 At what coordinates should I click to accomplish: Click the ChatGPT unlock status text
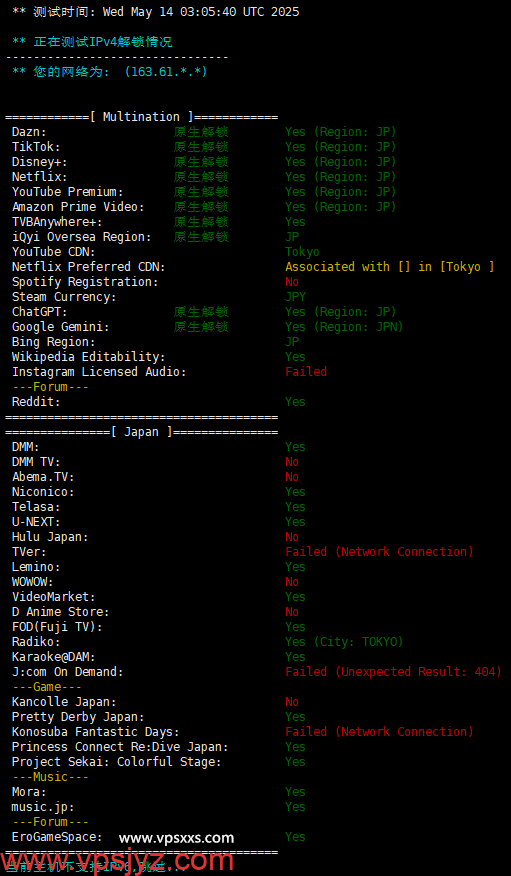pos(201,312)
